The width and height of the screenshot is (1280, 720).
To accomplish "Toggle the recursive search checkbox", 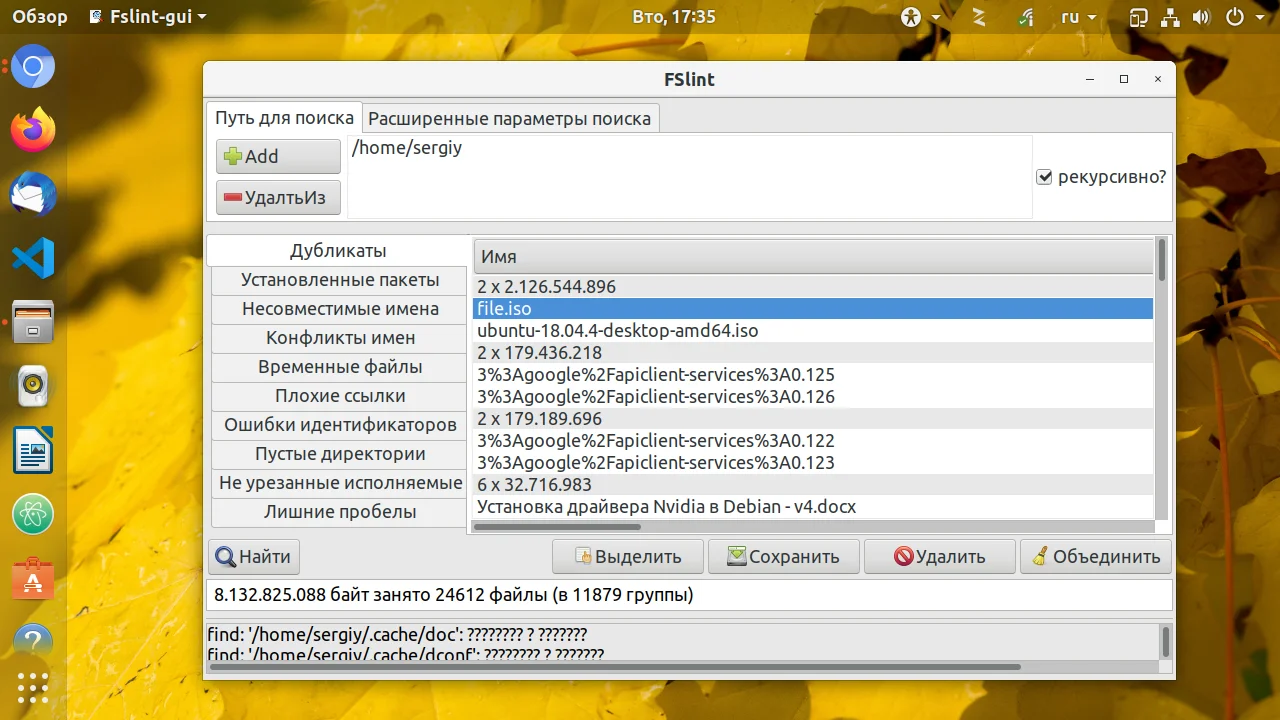I will [x=1044, y=177].
